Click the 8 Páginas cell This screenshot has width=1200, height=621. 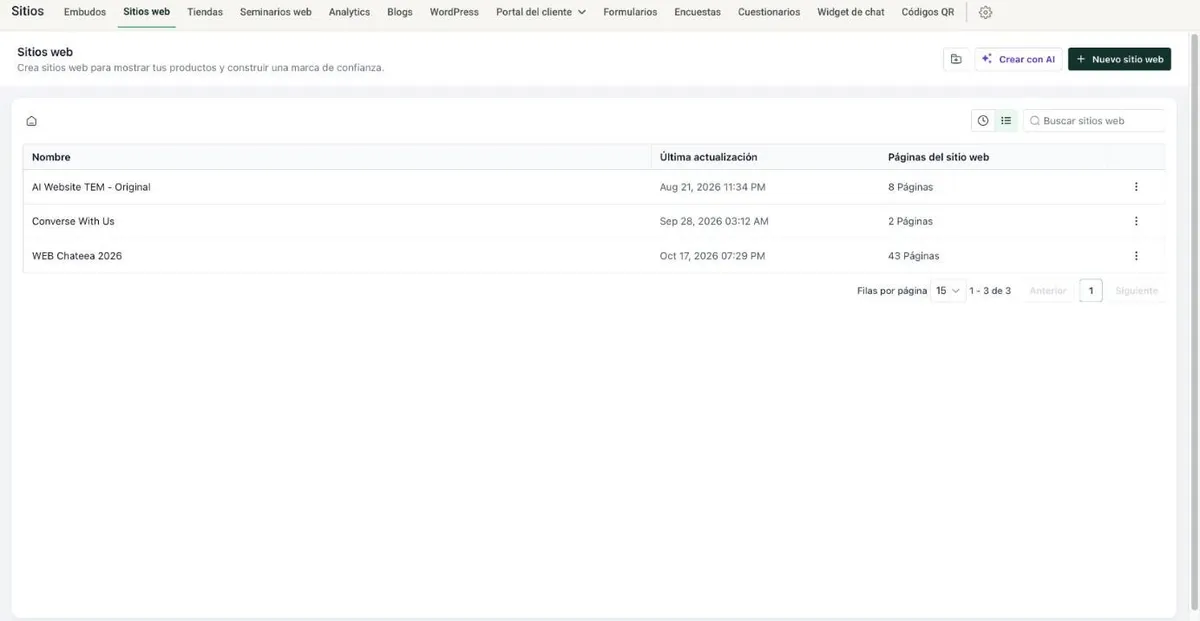click(910, 187)
